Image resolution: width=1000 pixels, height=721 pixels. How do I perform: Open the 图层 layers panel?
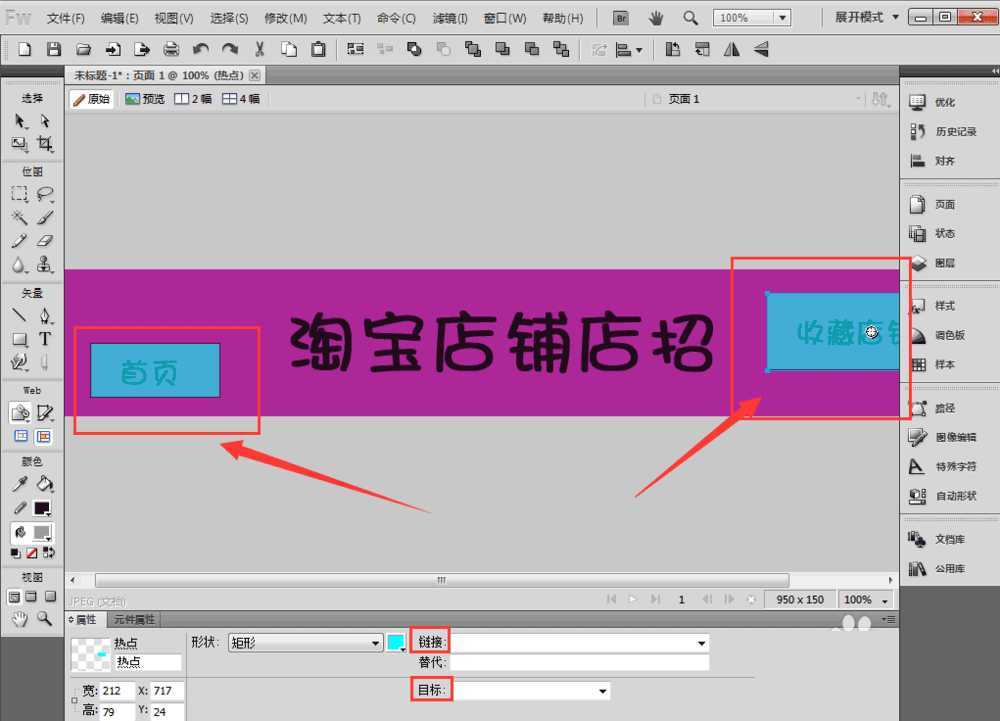click(x=944, y=263)
